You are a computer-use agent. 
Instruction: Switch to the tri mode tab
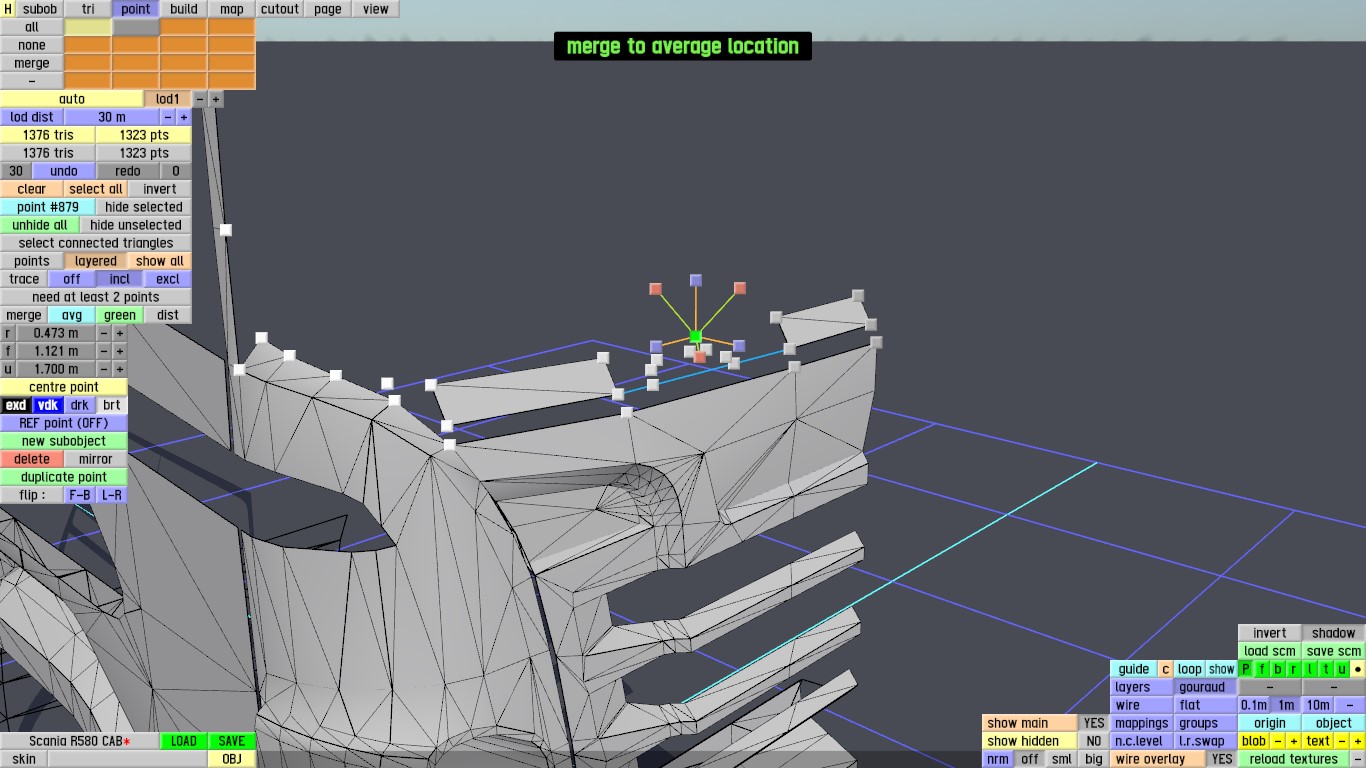[x=88, y=9]
